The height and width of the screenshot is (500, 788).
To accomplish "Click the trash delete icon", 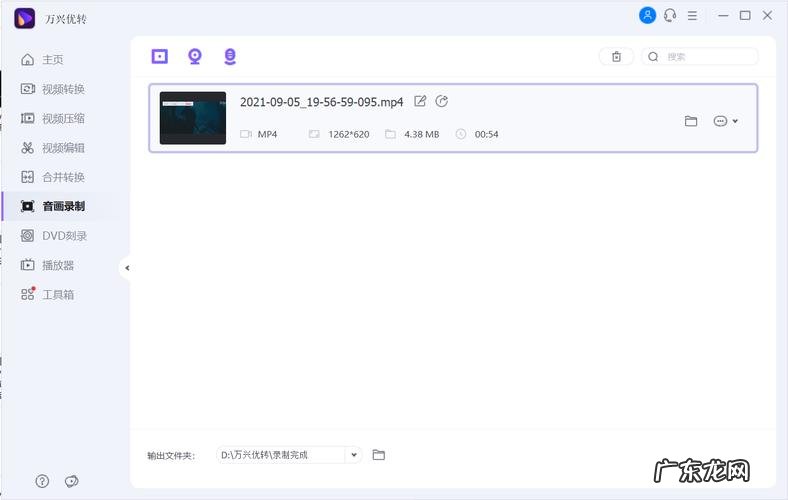I will [x=616, y=57].
